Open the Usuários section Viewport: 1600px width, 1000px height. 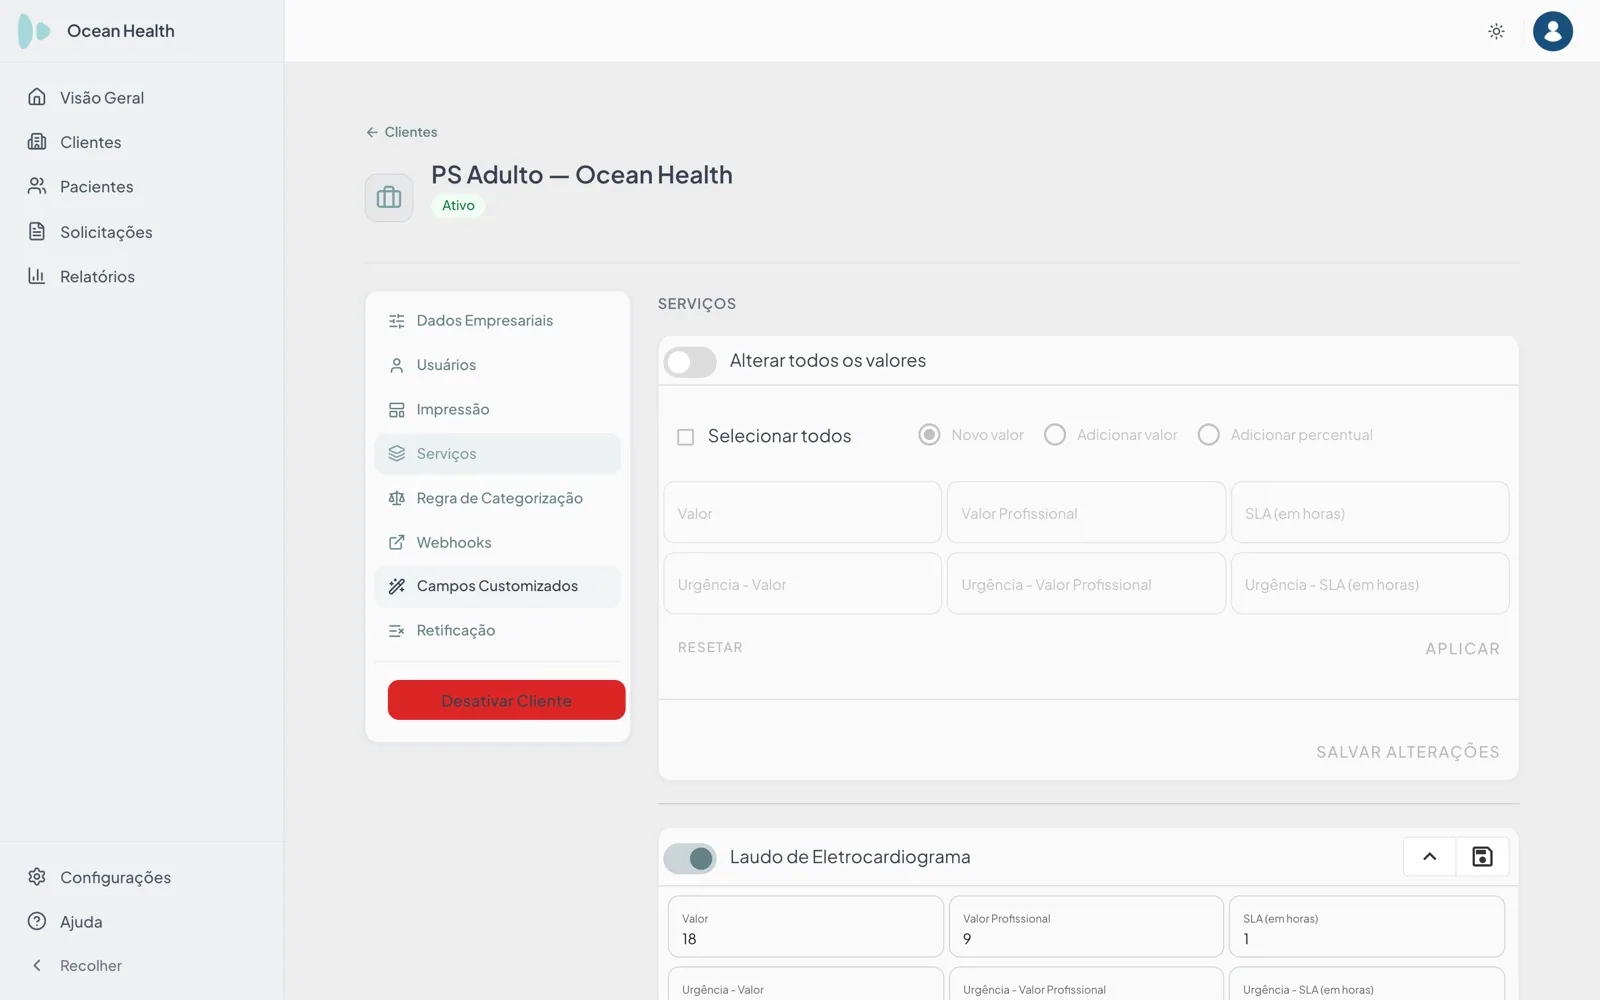(498, 365)
